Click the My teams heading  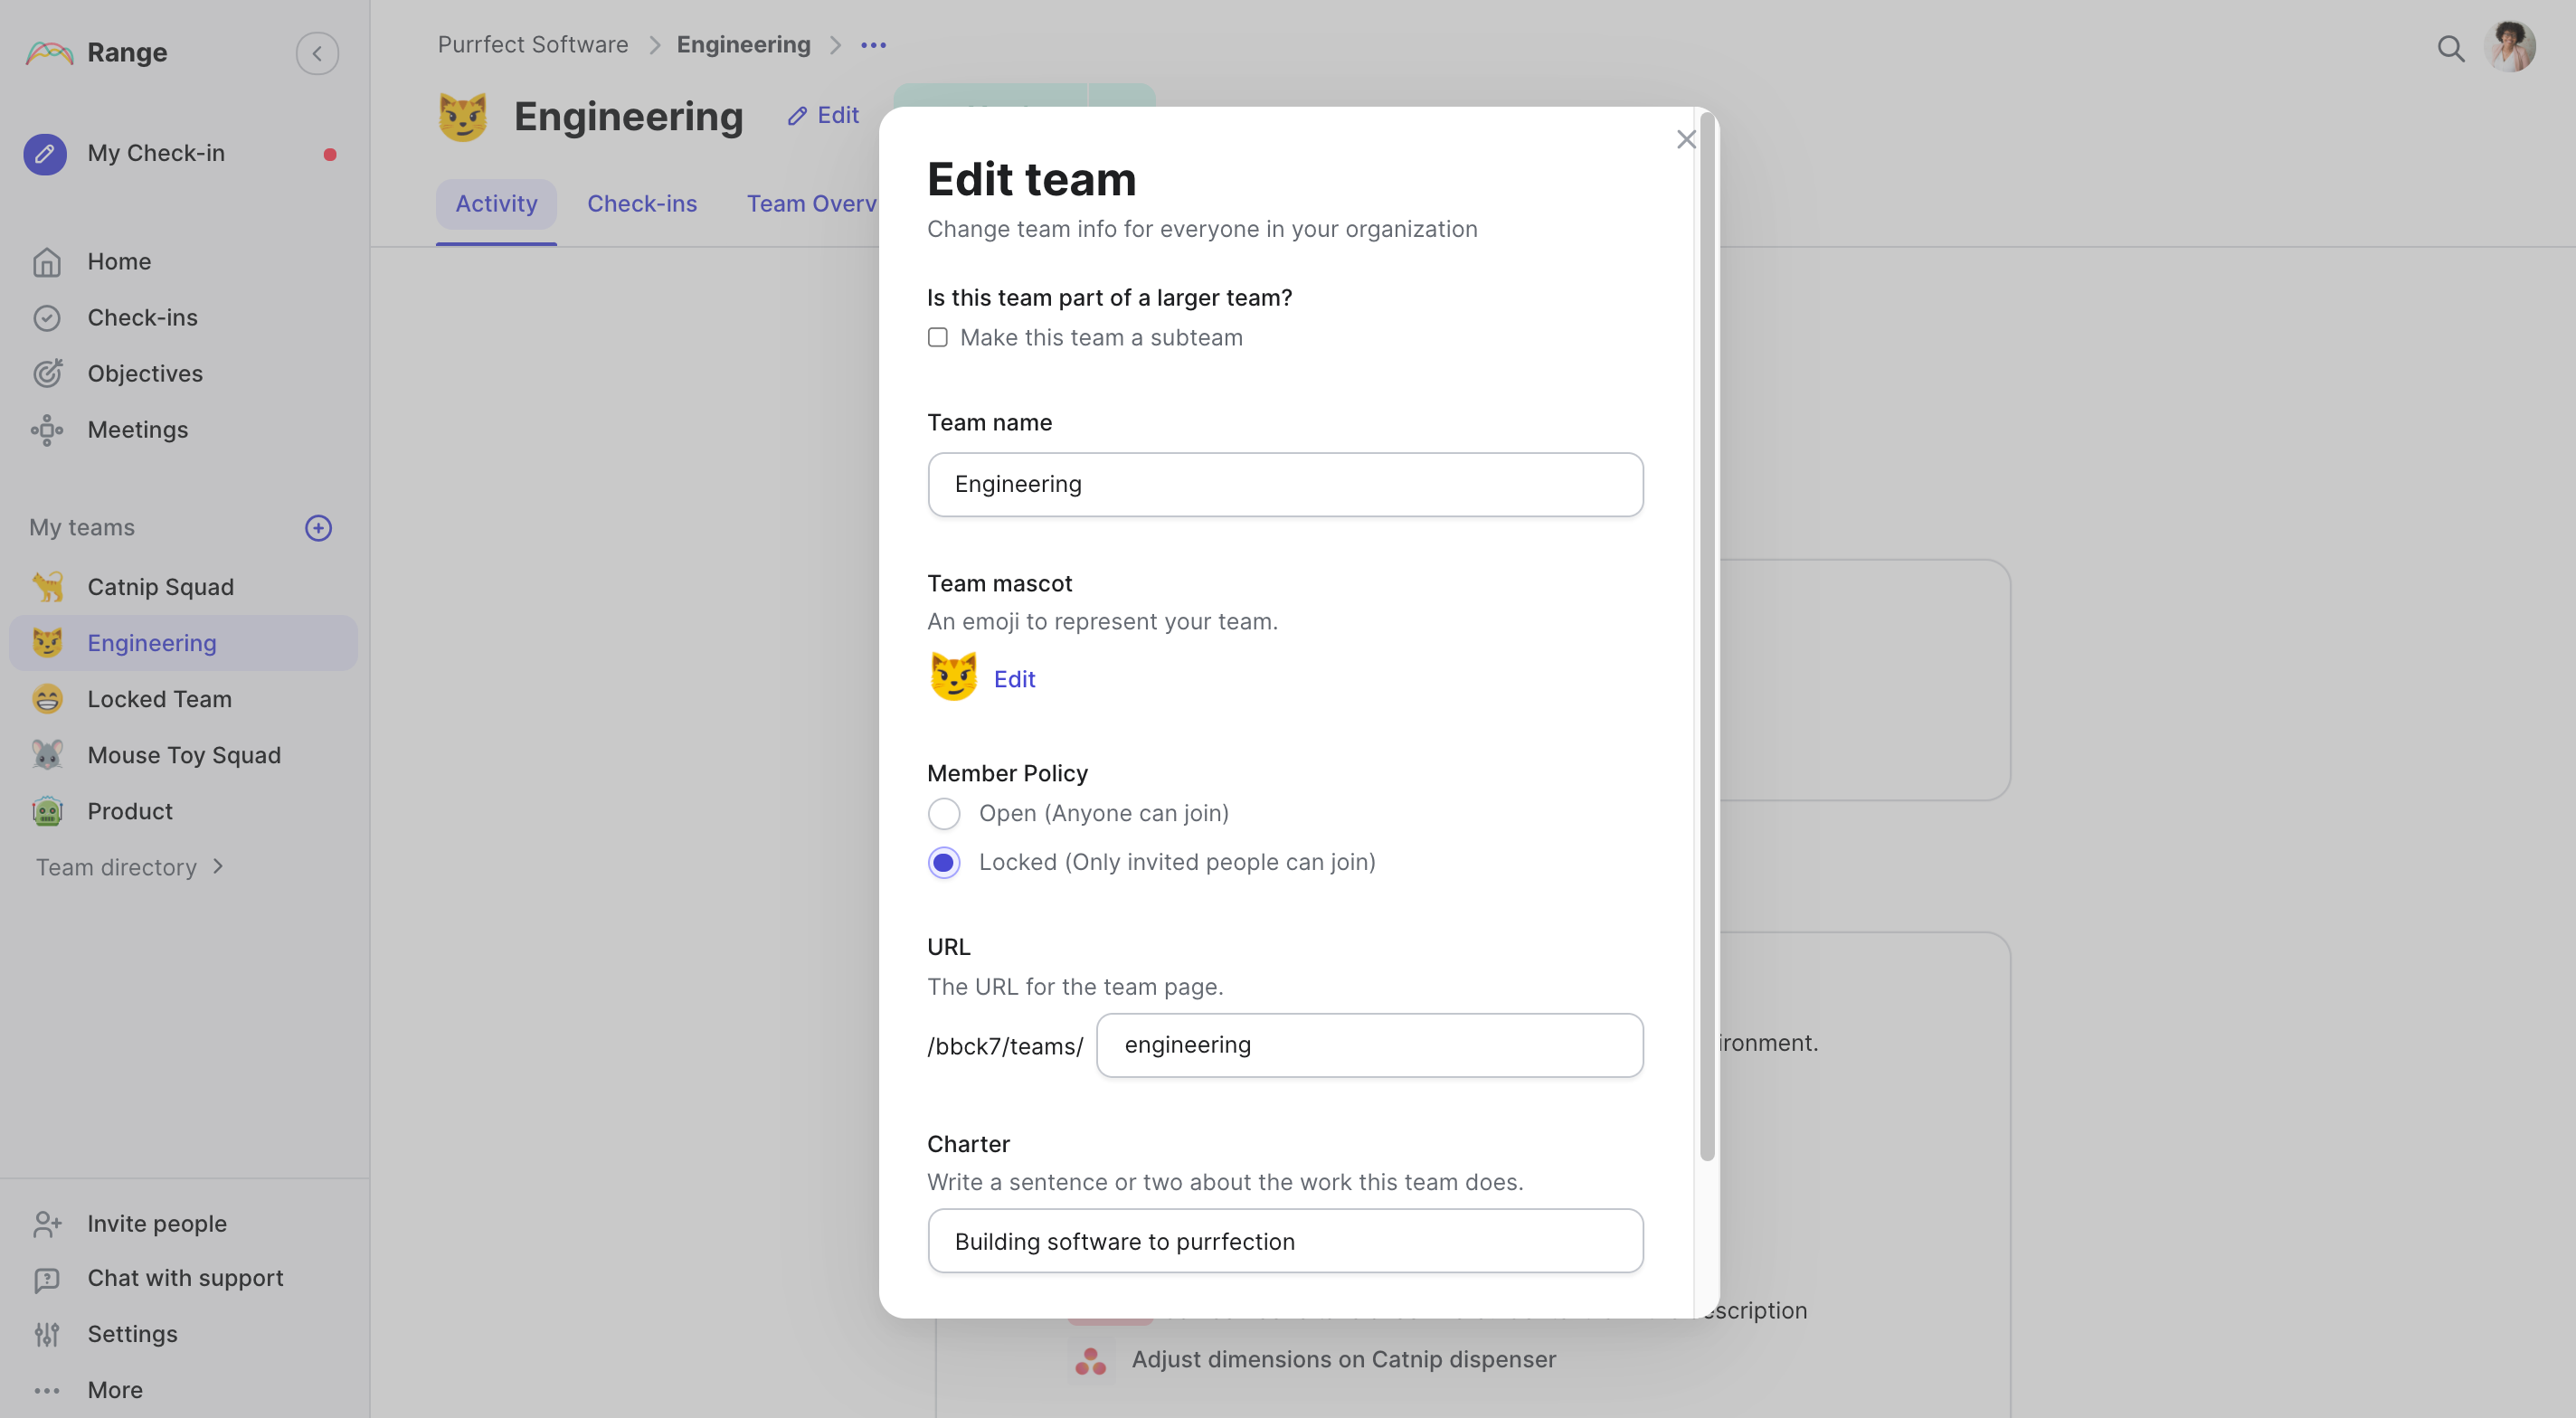click(82, 528)
